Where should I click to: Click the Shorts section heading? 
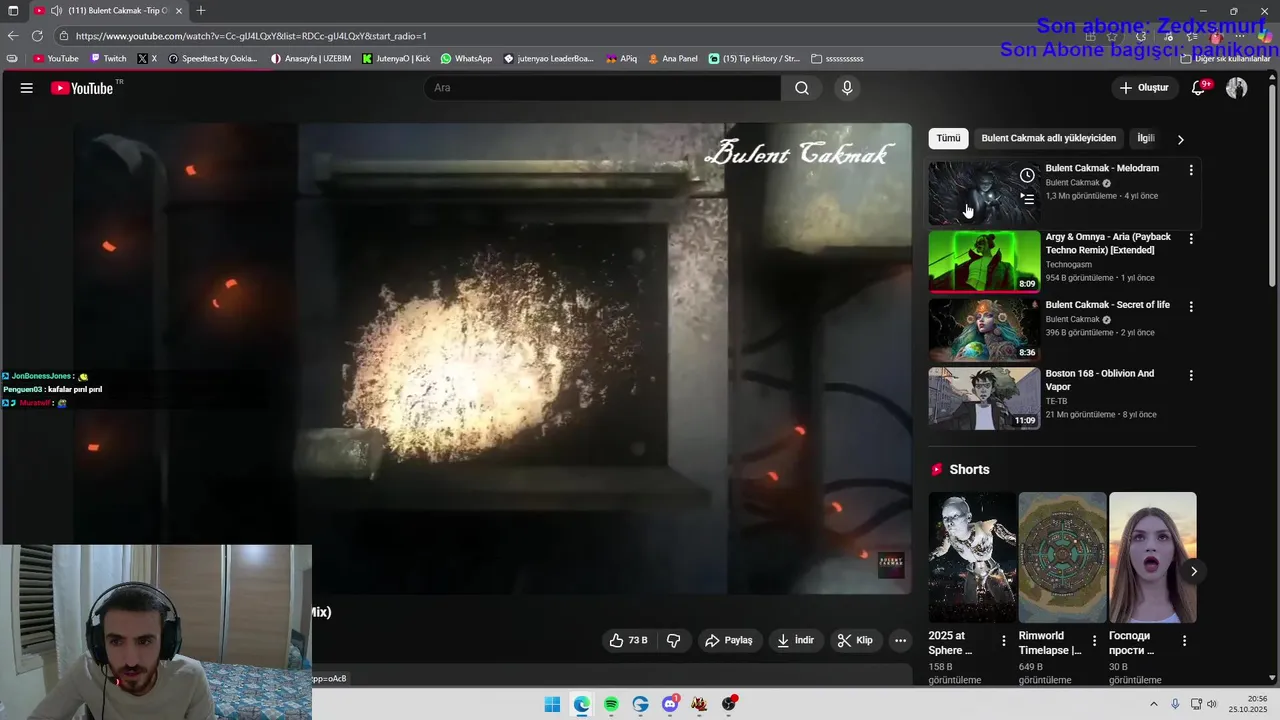(x=969, y=469)
